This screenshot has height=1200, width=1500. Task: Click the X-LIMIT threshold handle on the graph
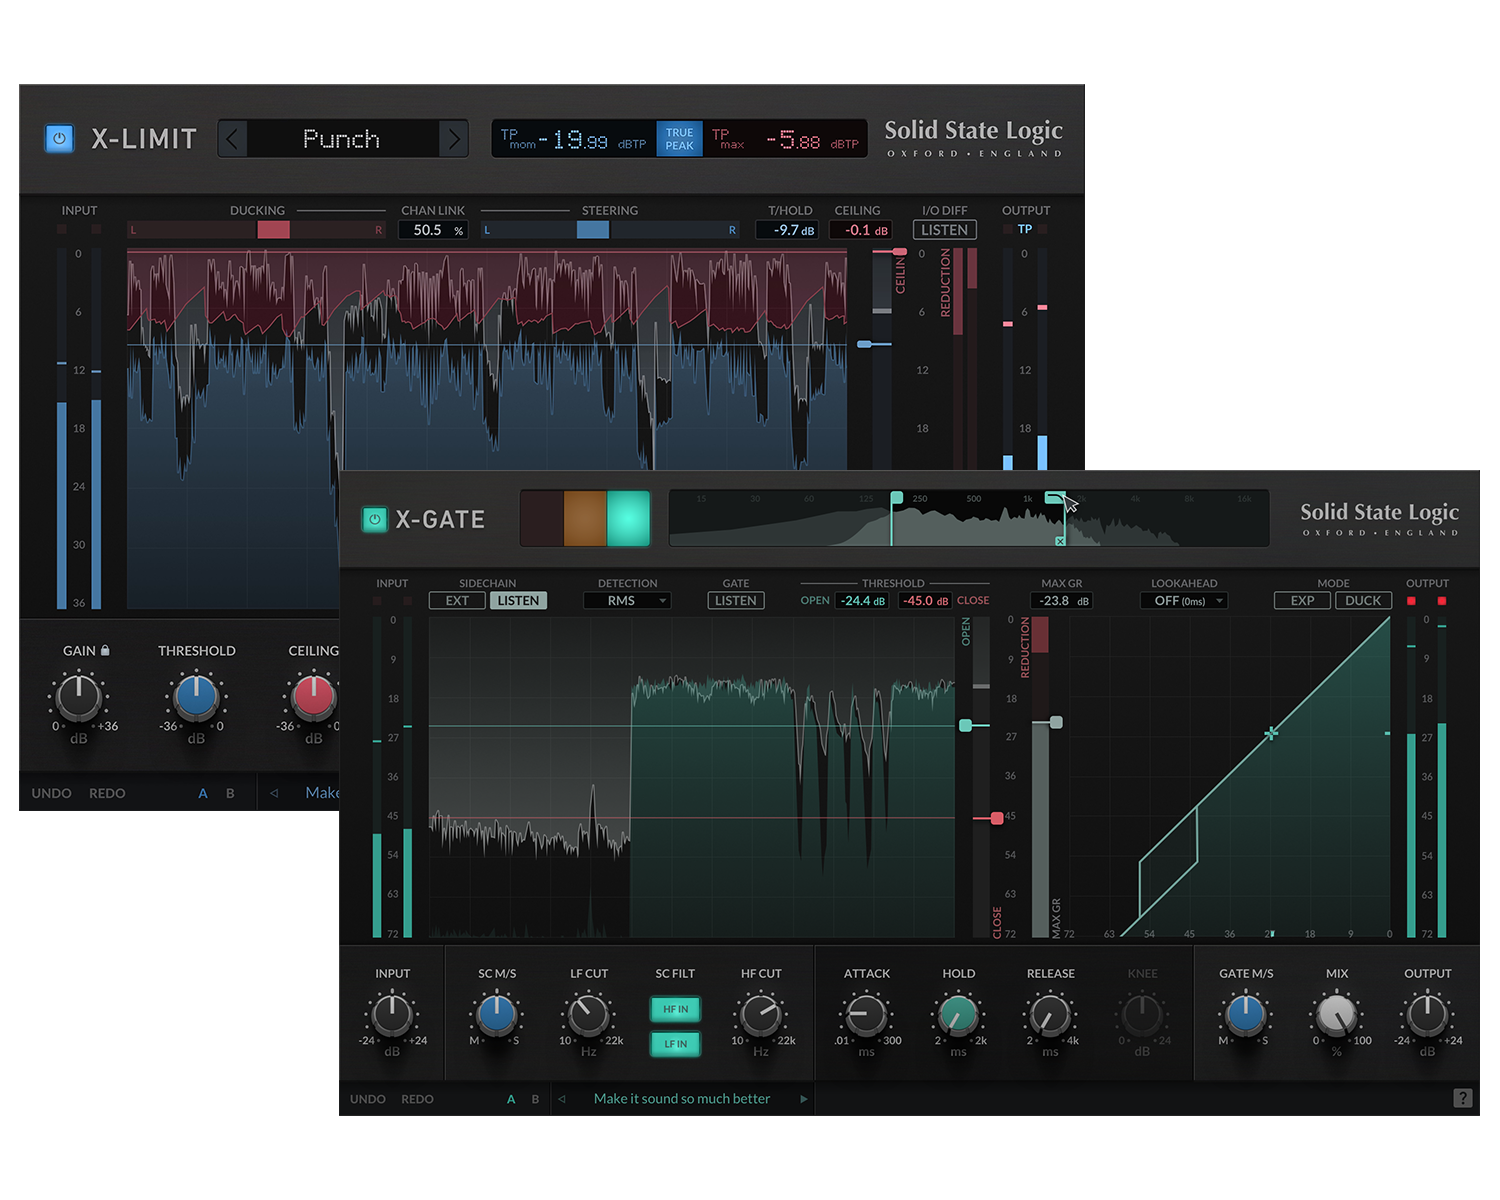865,344
